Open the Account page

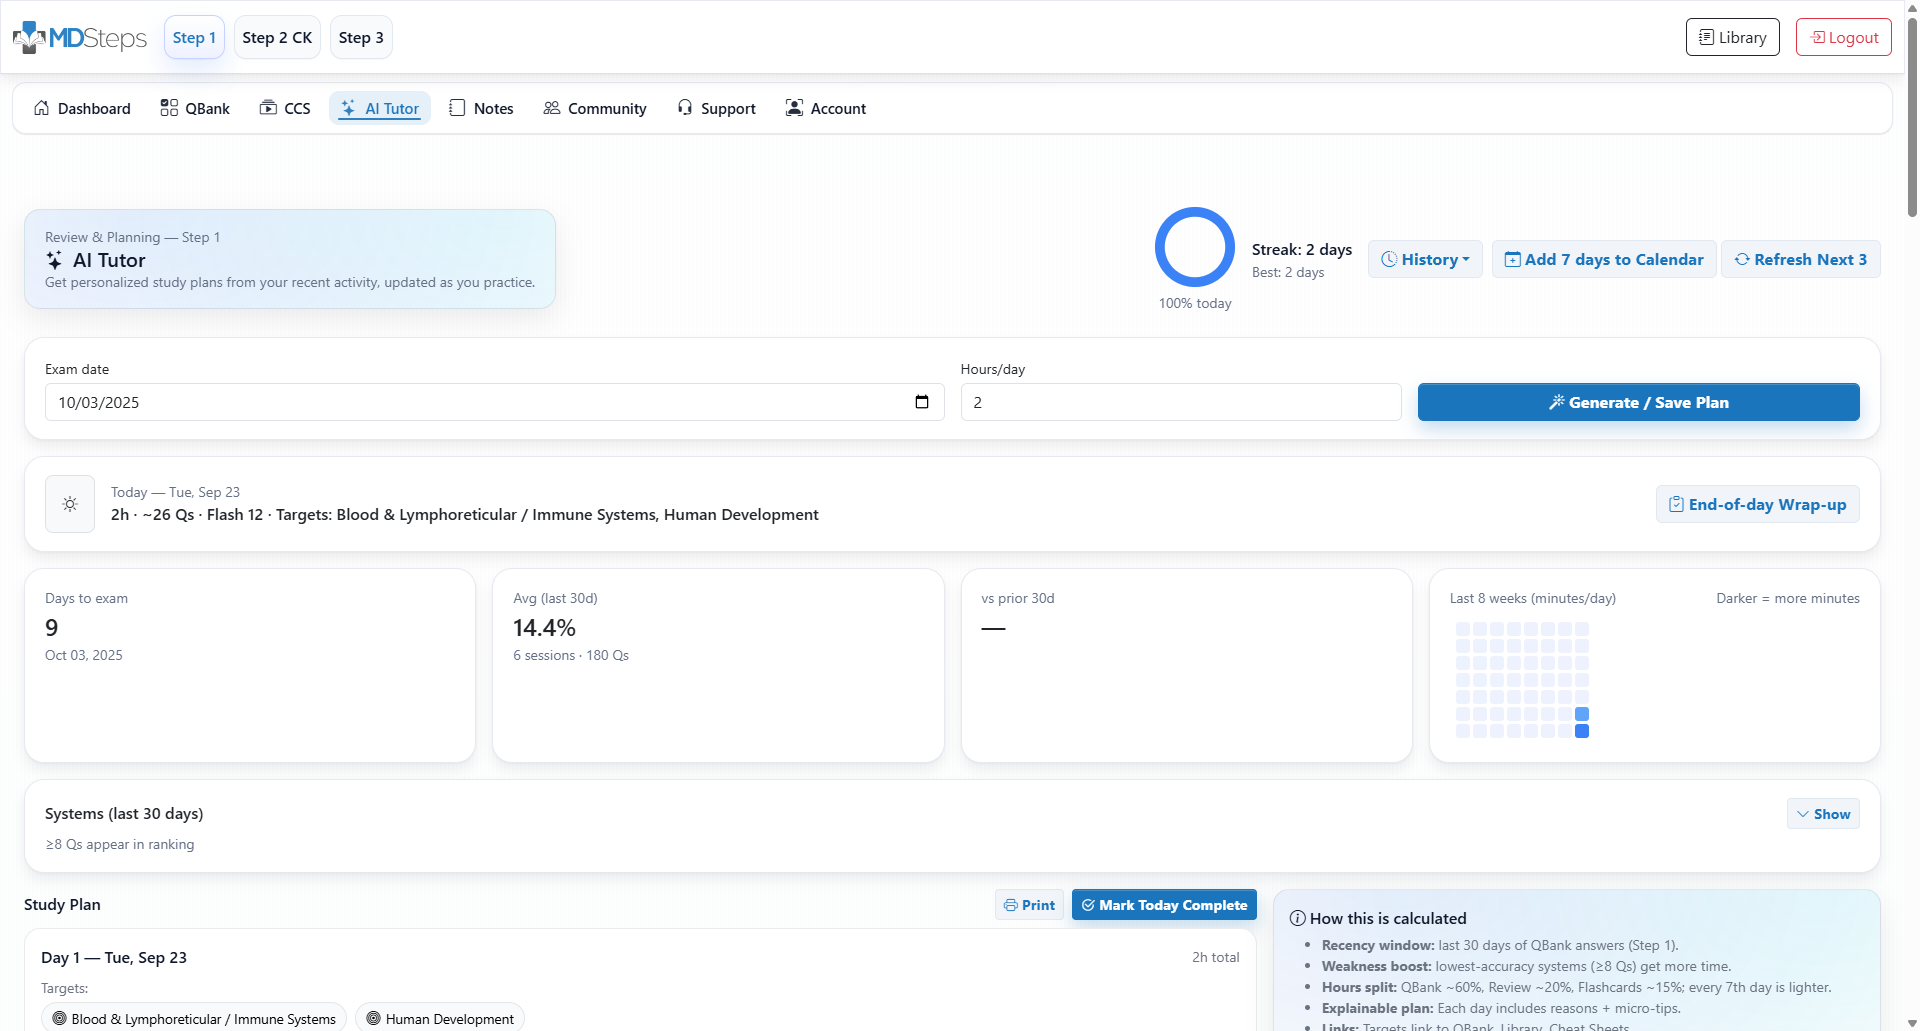click(x=826, y=108)
